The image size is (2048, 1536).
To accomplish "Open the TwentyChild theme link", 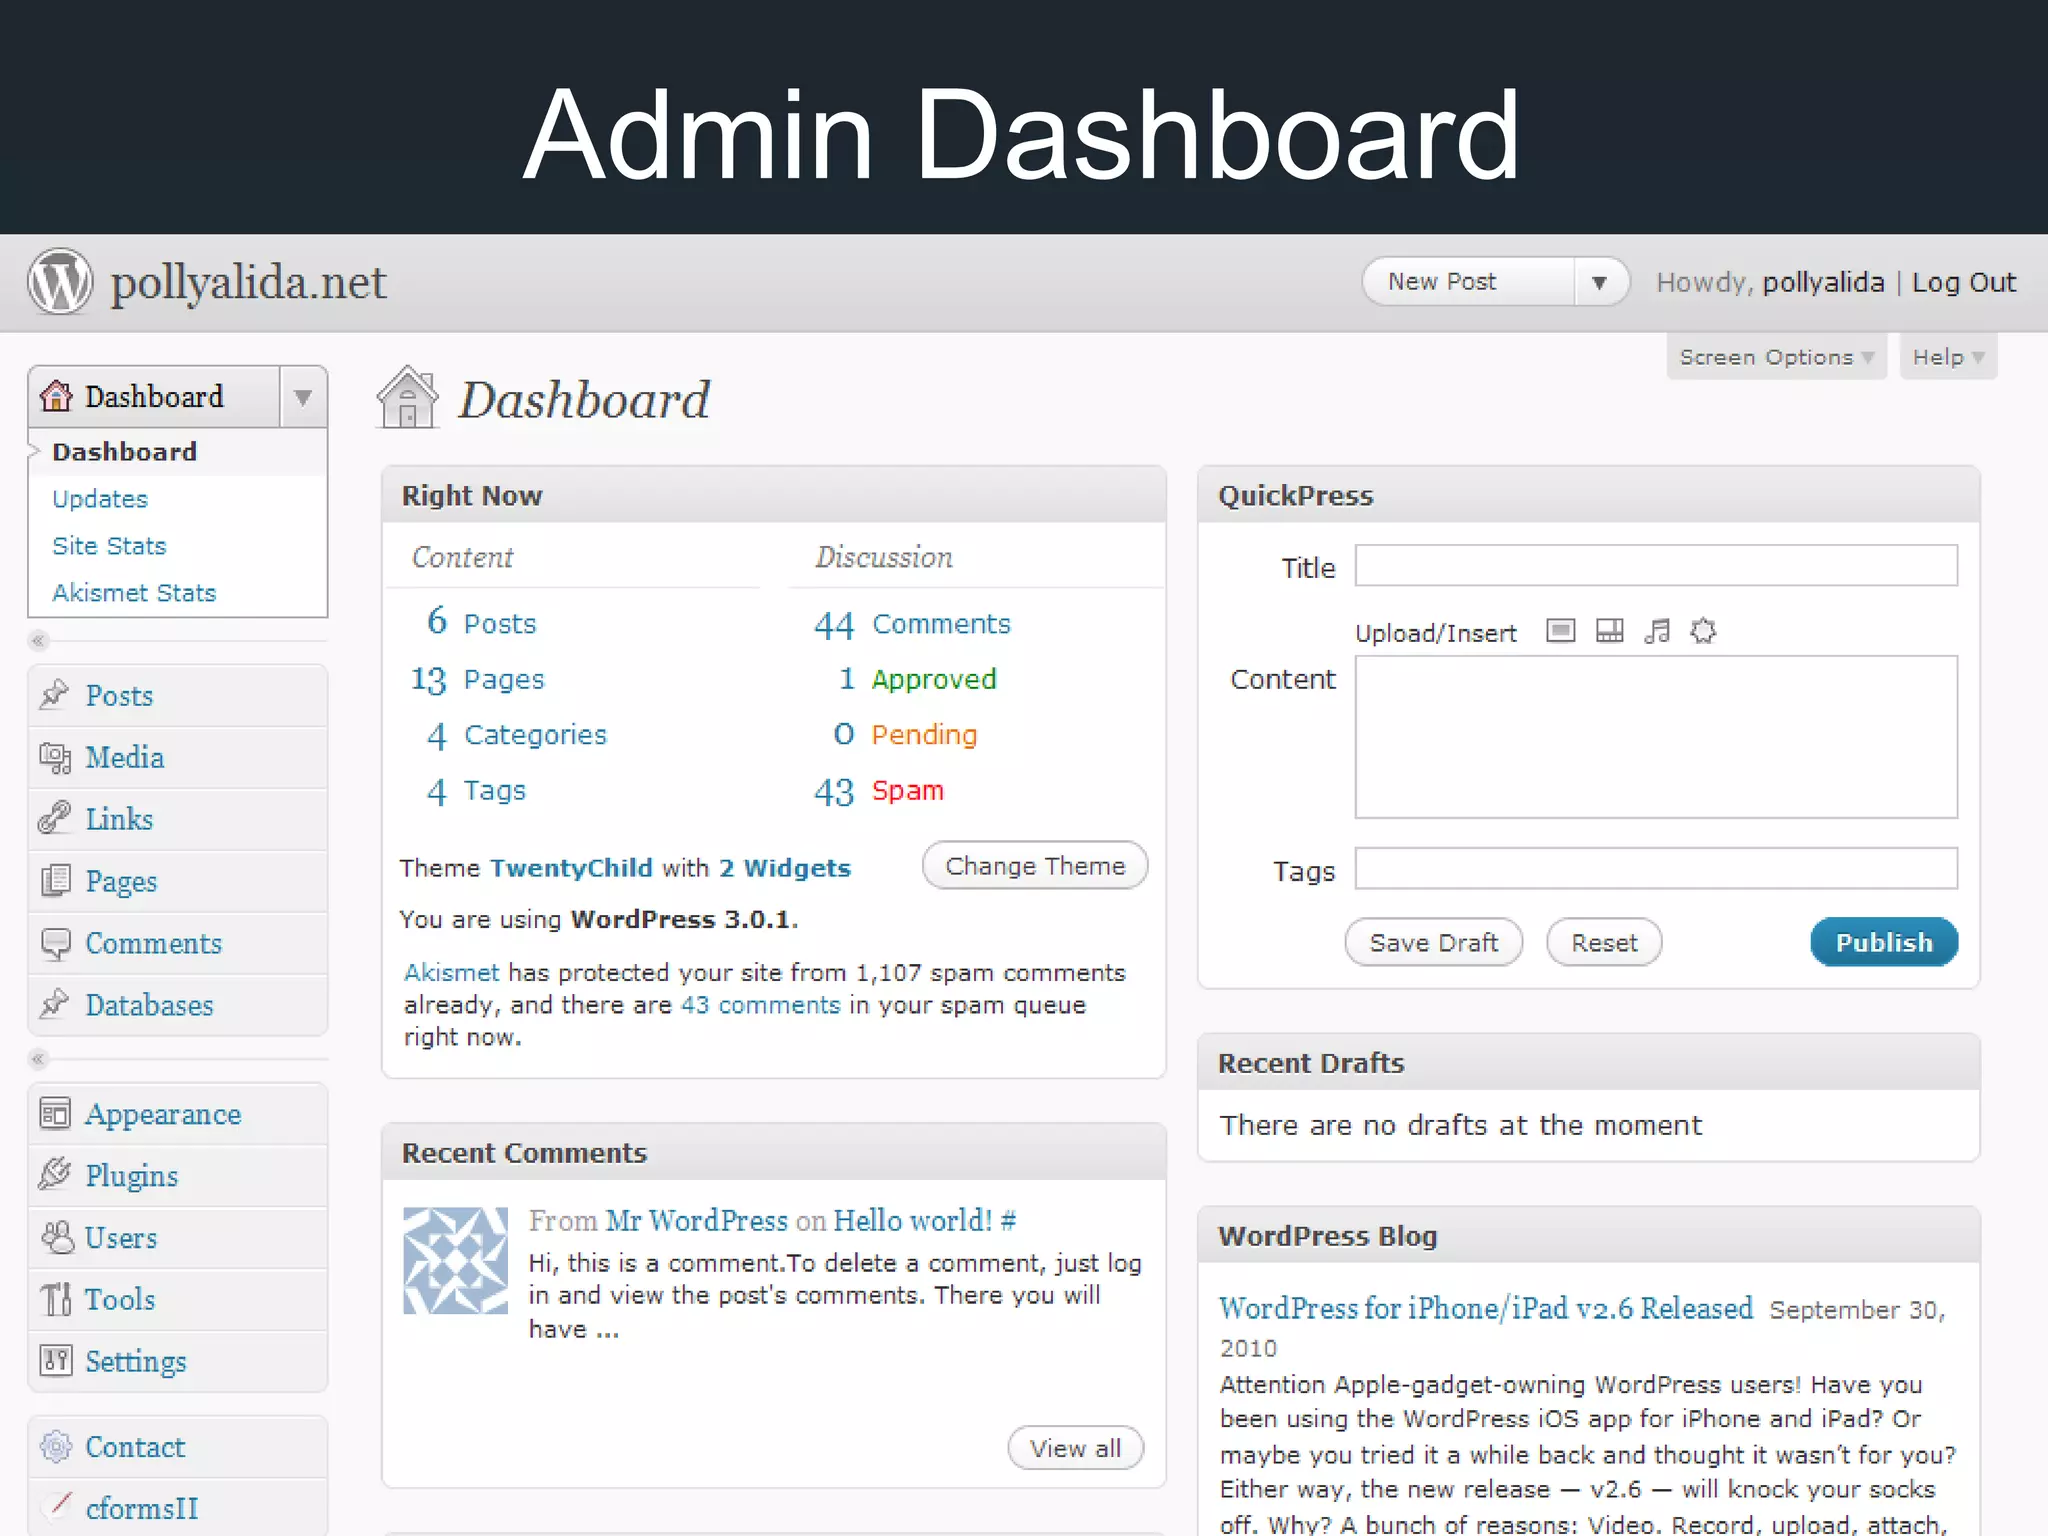I will (571, 868).
